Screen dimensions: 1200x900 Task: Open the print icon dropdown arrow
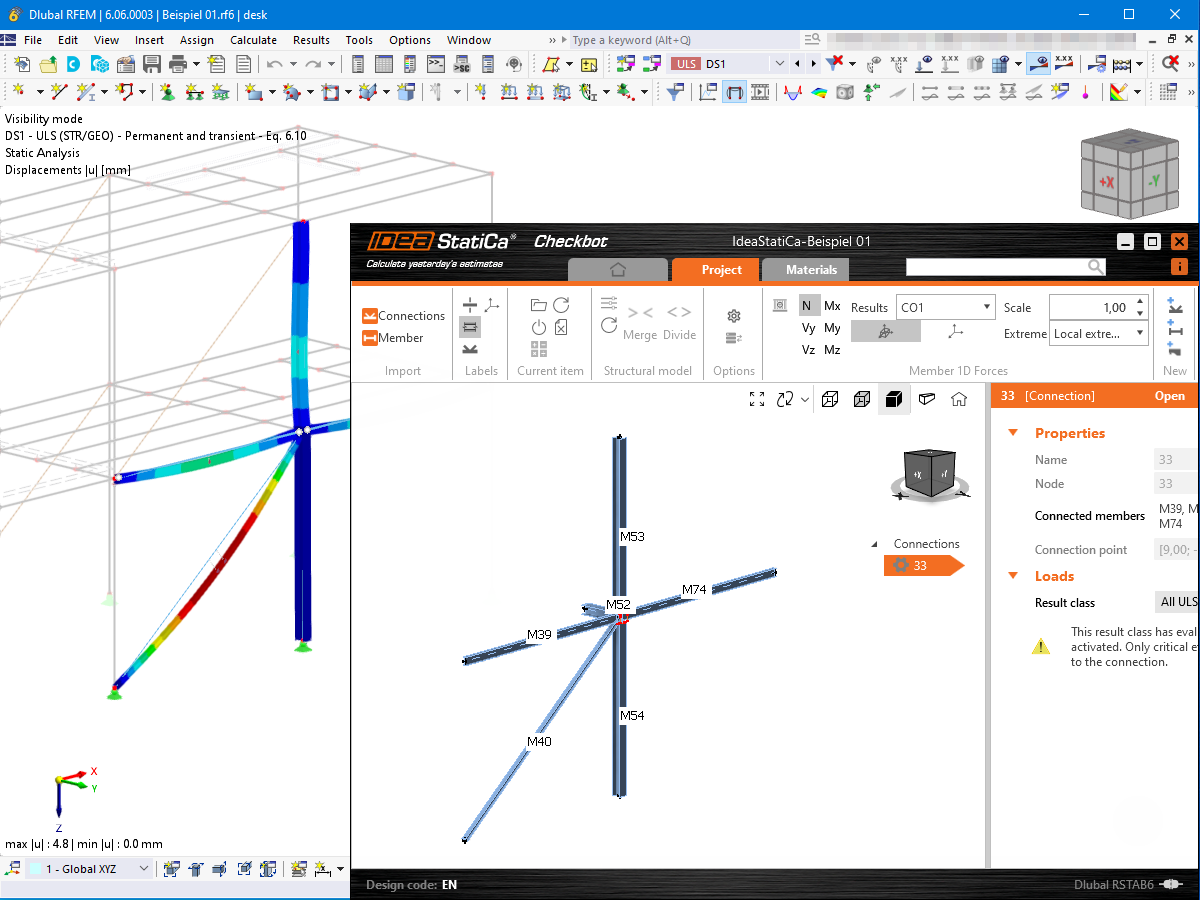coord(196,64)
